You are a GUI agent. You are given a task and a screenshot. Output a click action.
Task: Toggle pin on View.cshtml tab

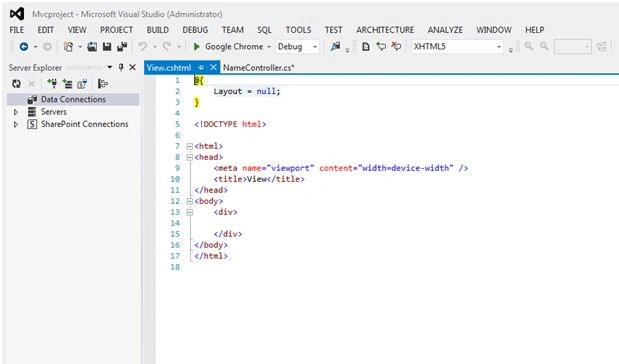[x=201, y=68]
